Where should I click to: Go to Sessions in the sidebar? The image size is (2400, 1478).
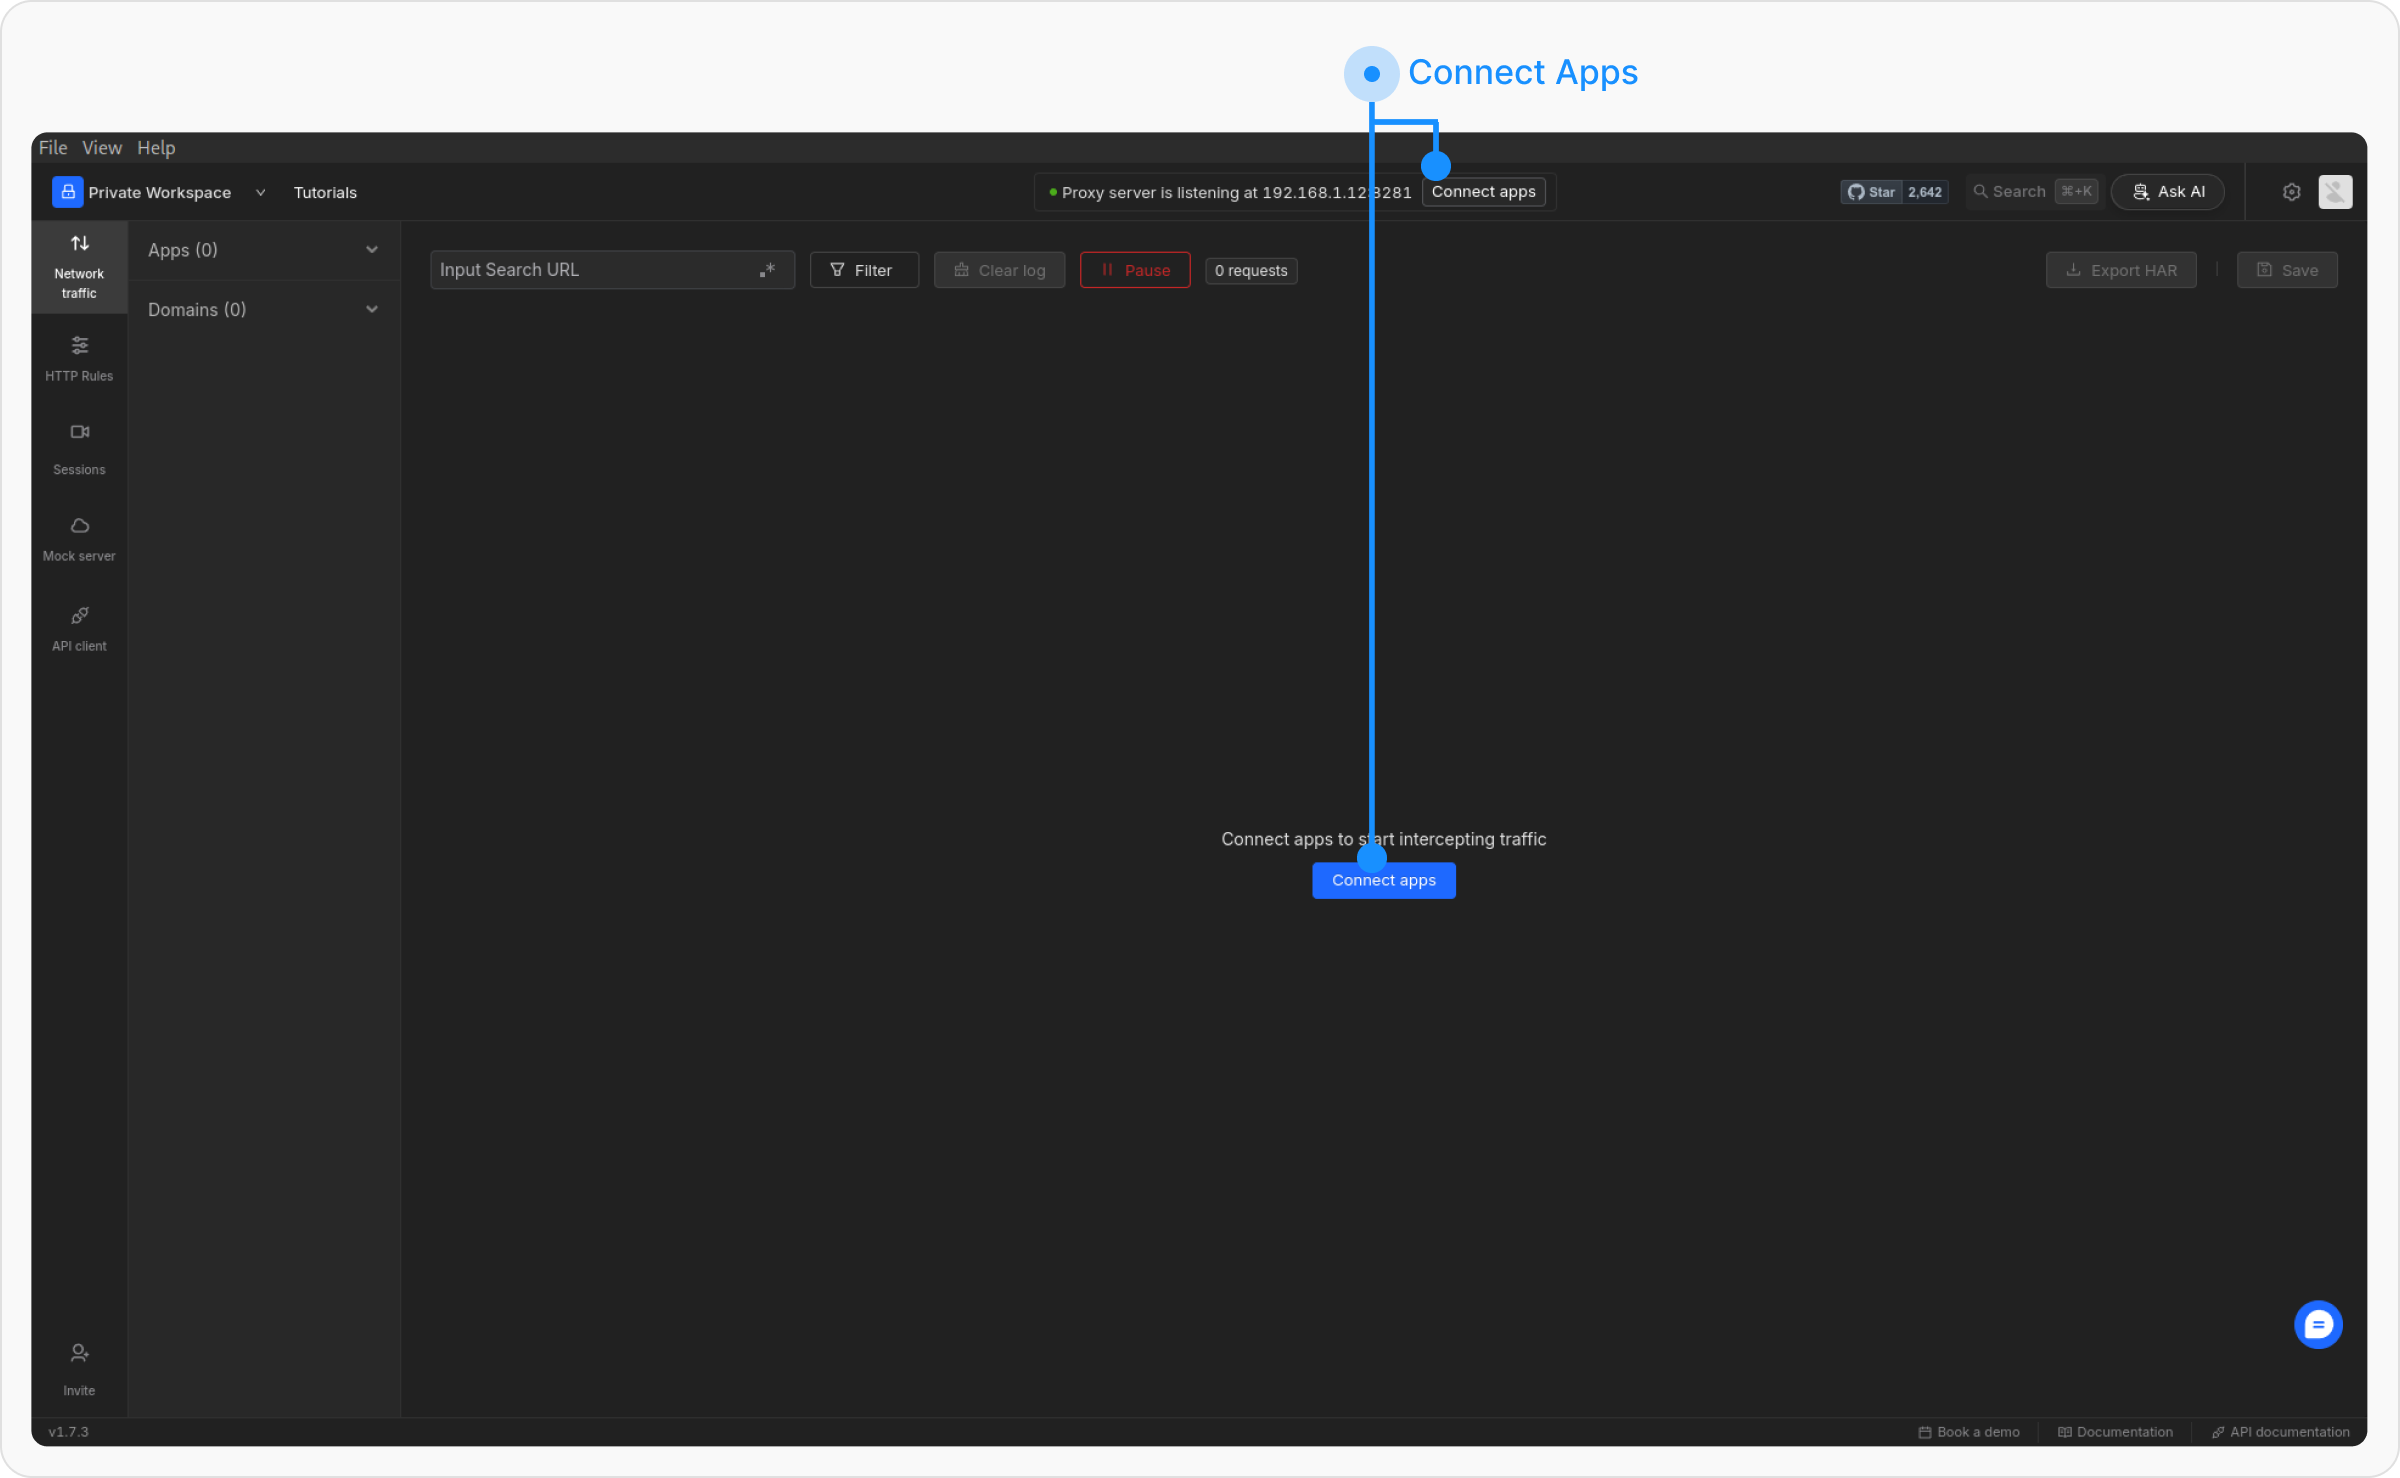[79, 447]
